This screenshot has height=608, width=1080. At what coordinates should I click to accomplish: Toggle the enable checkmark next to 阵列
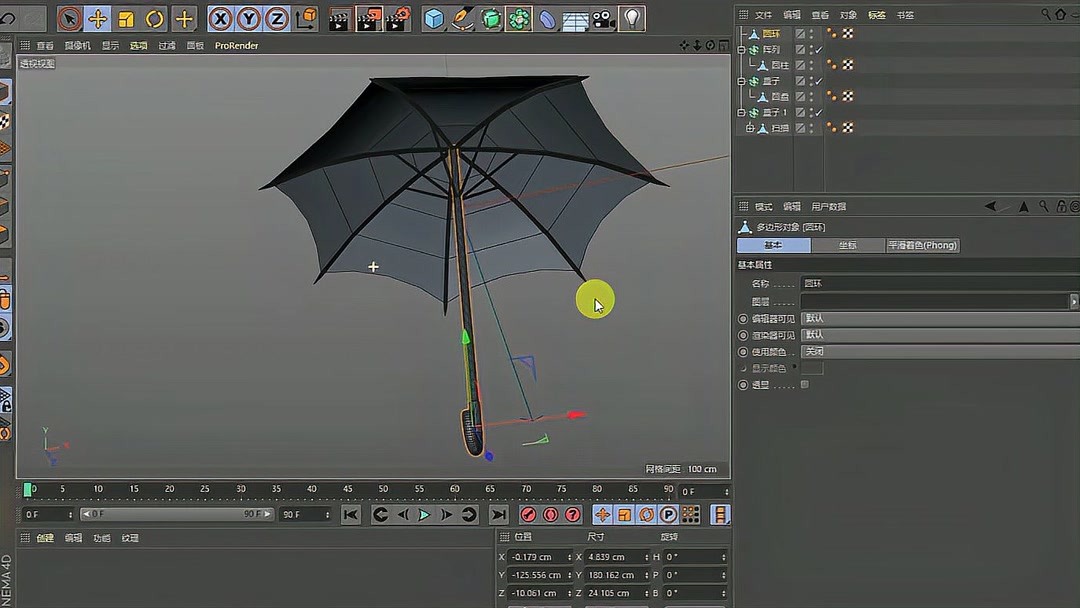pyautogui.click(x=818, y=50)
